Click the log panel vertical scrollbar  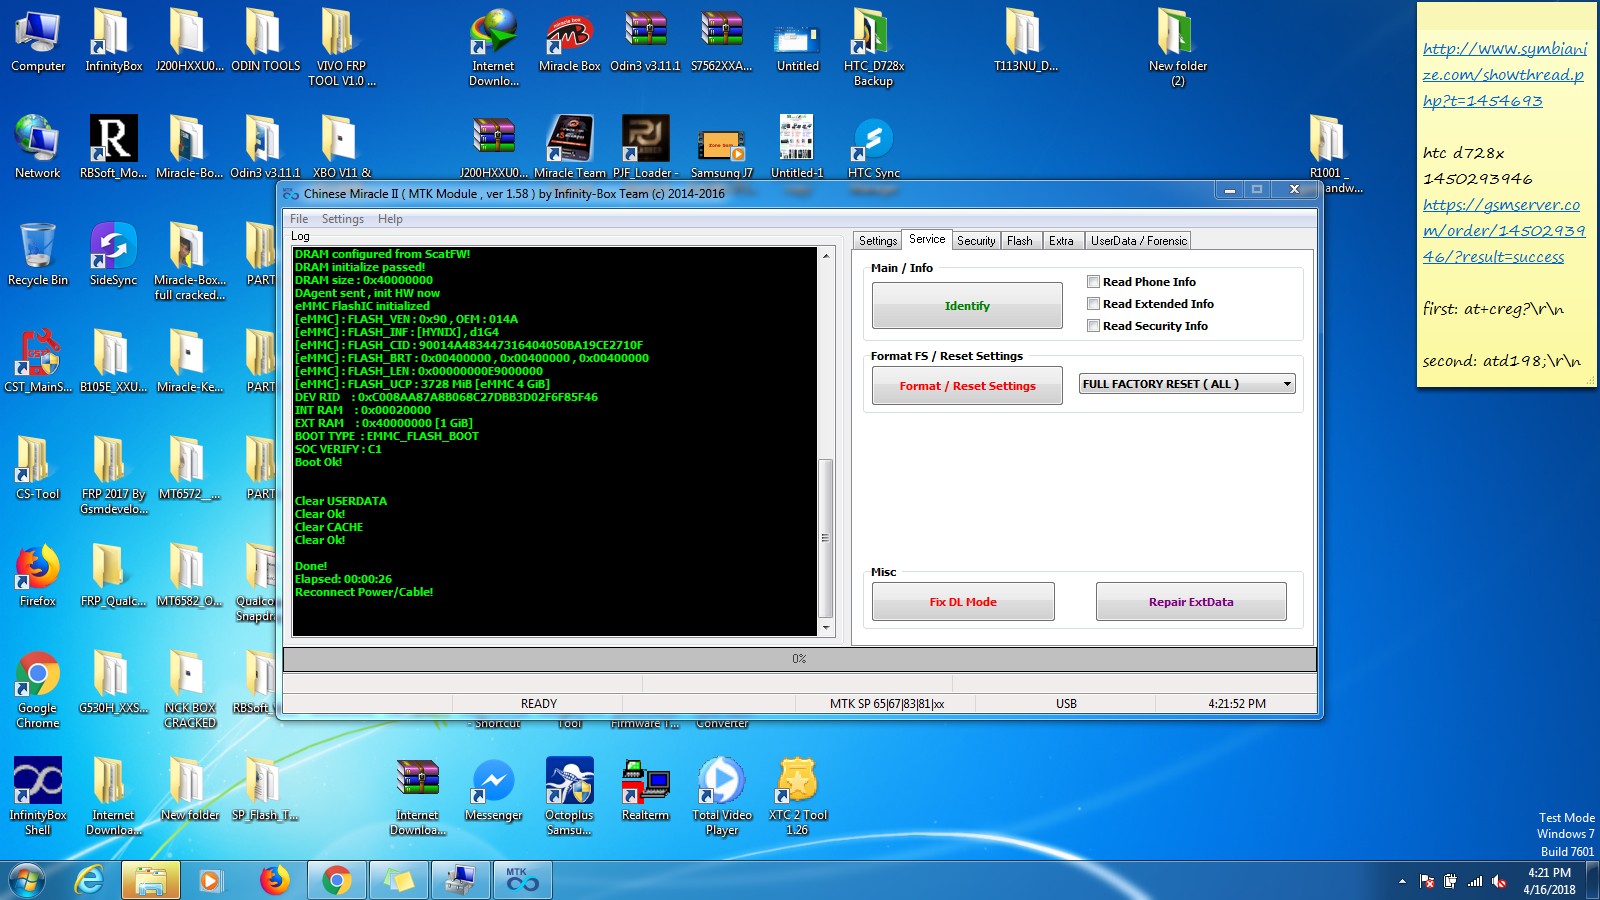pyautogui.click(x=825, y=441)
